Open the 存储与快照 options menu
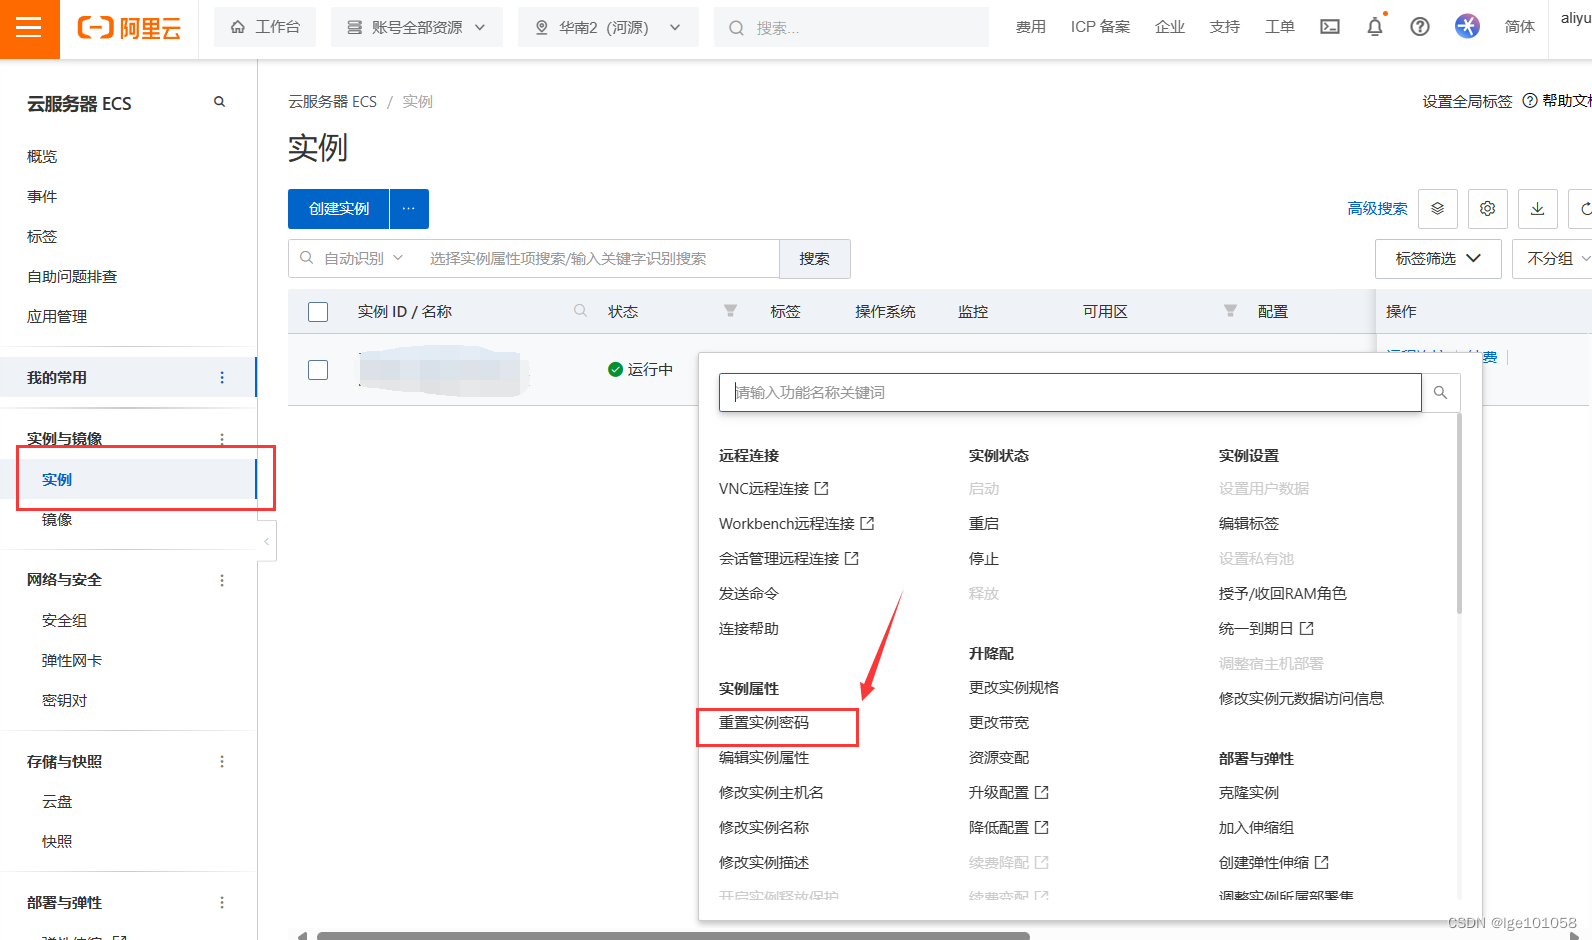 click(x=222, y=762)
